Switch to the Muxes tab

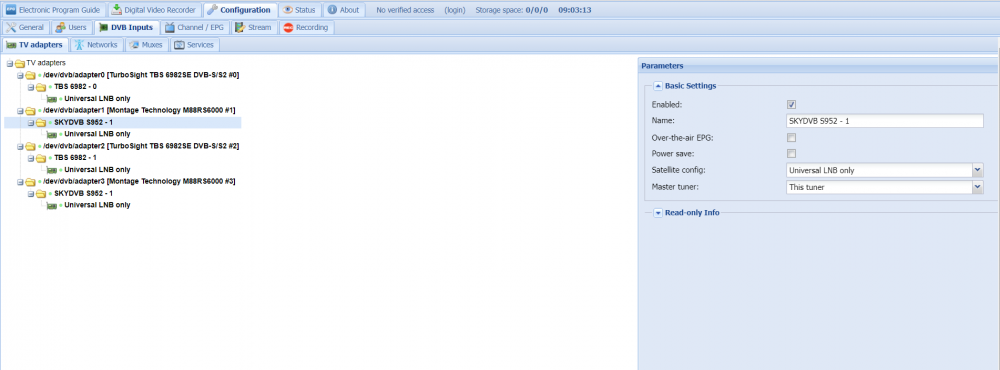[147, 45]
